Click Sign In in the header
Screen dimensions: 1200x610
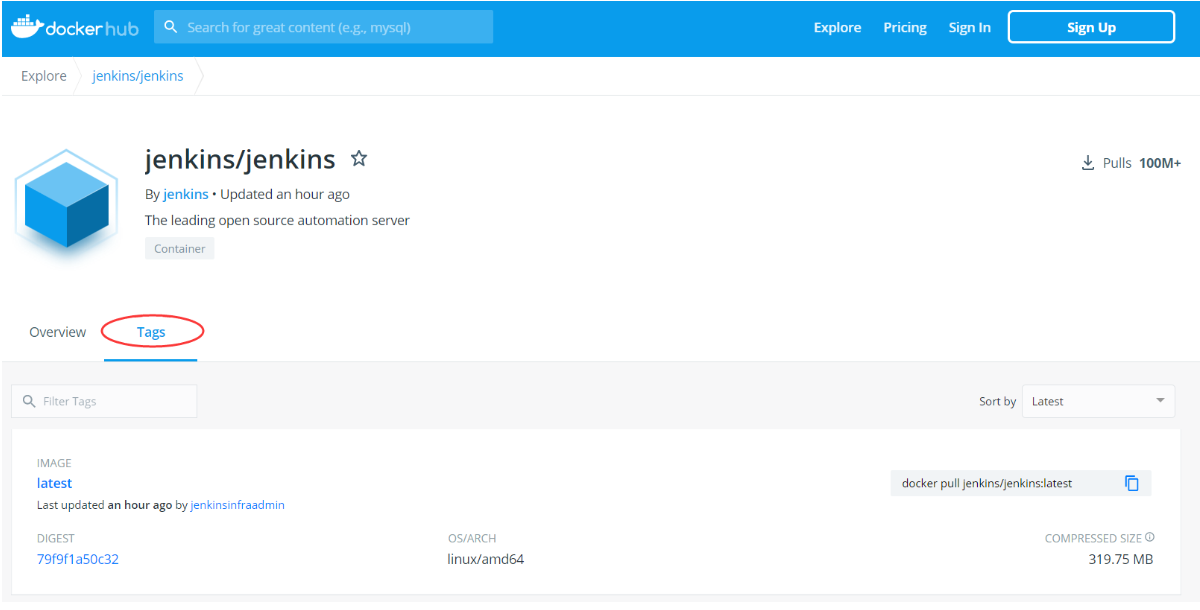point(970,27)
